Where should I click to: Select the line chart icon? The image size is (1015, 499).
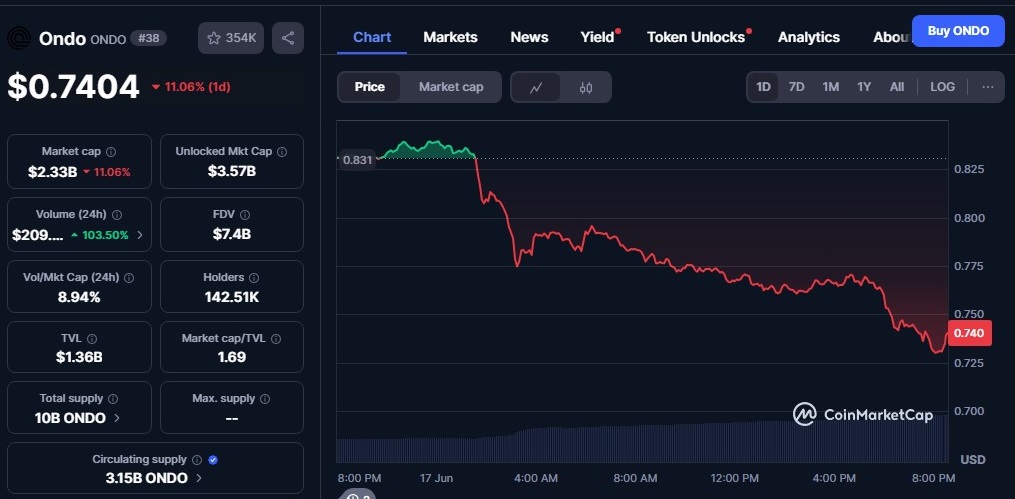pos(536,87)
